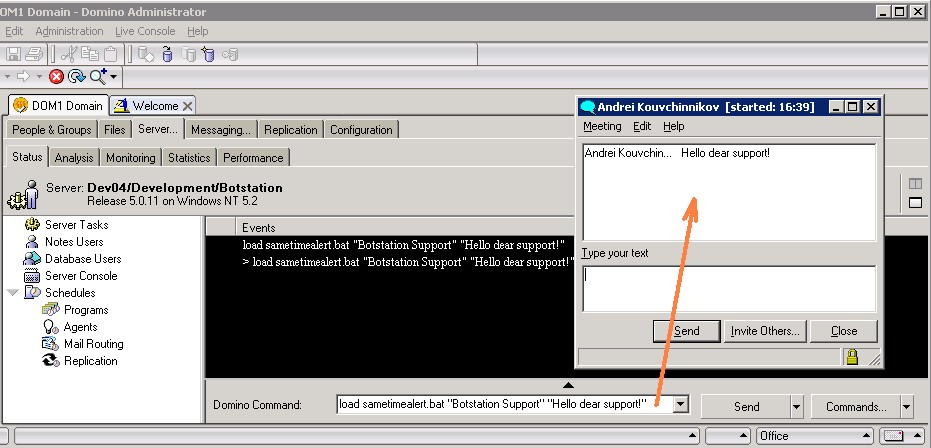Select the Schedules tree item
Image resolution: width=931 pixels, height=448 pixels.
click(70, 293)
